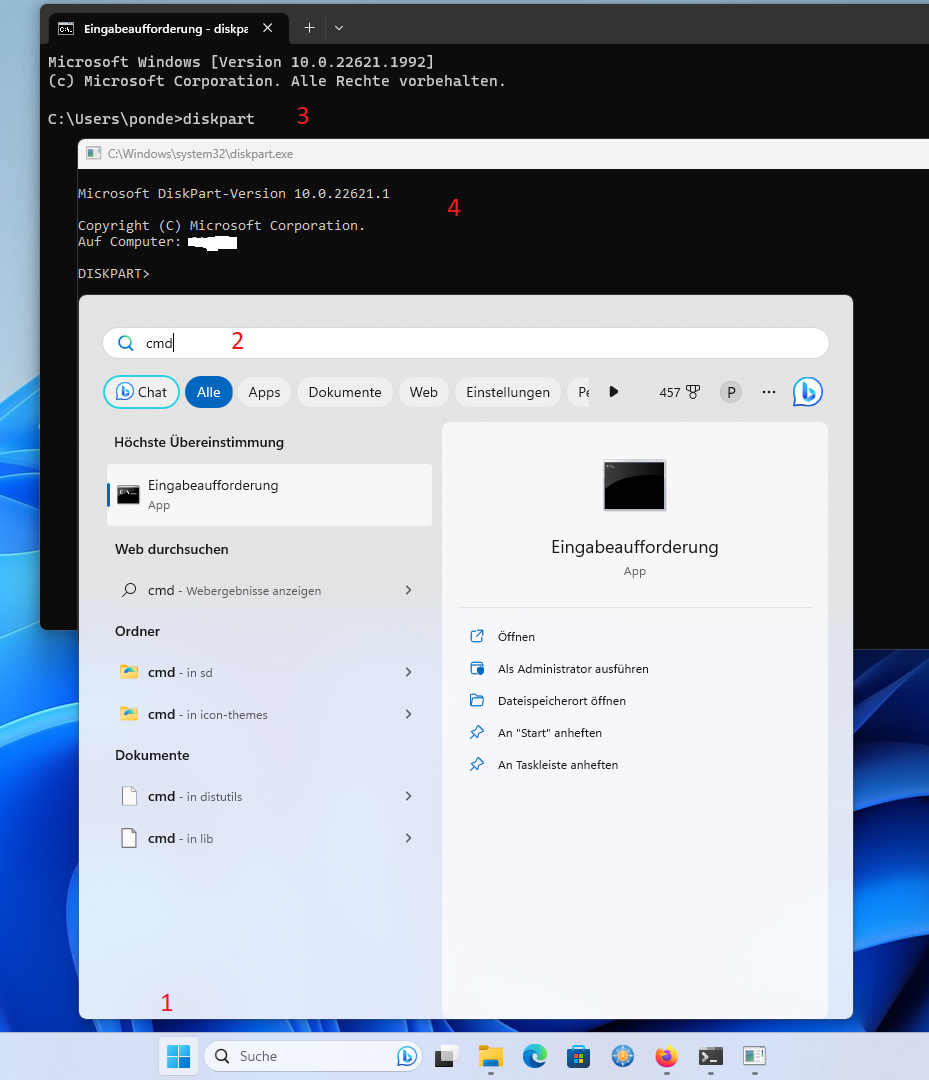Open File Explorer from taskbar

(x=491, y=1056)
